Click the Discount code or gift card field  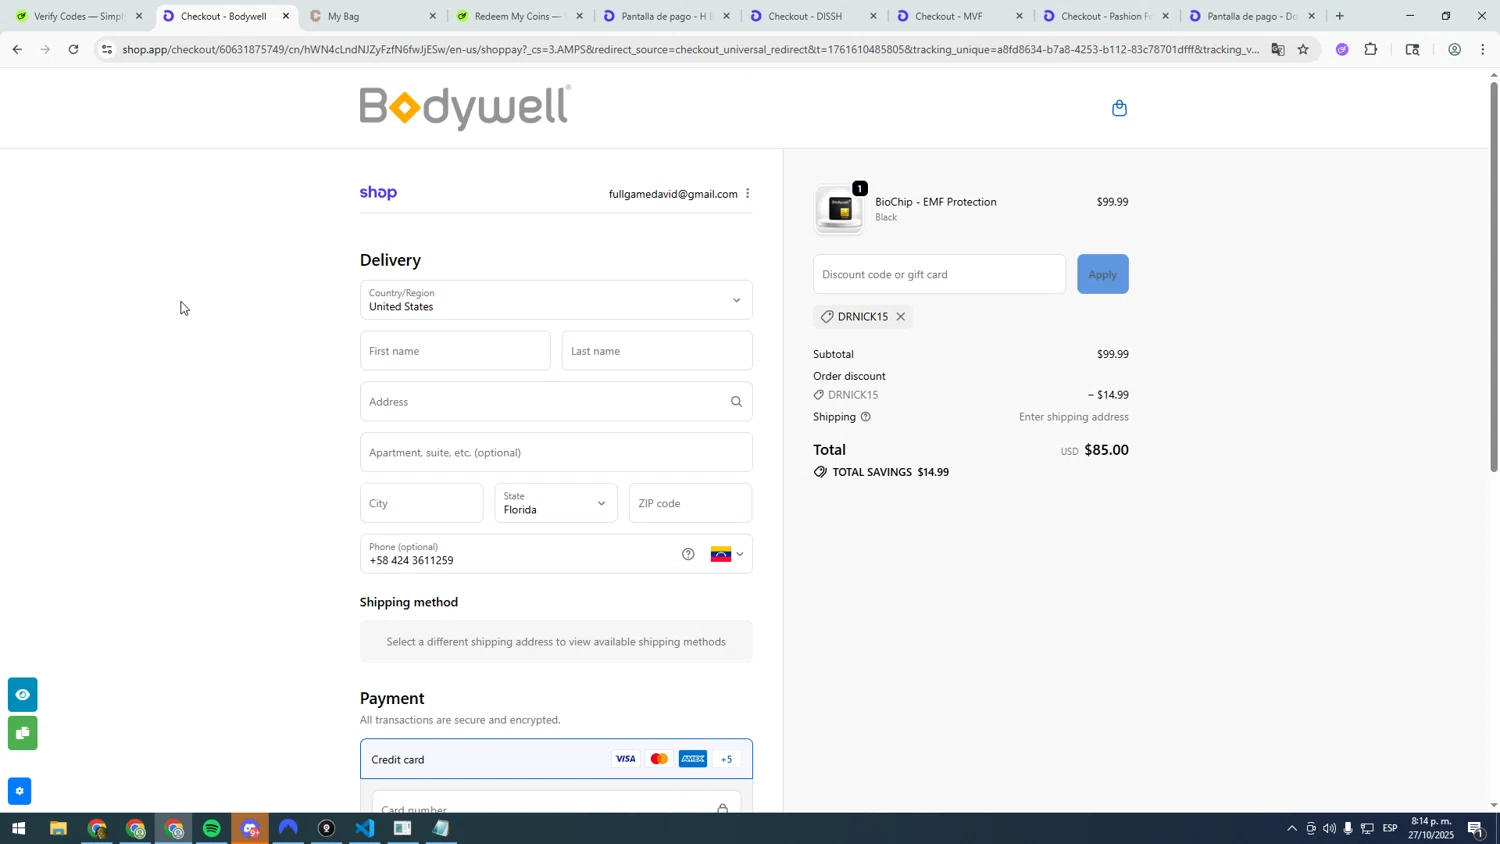click(x=939, y=274)
